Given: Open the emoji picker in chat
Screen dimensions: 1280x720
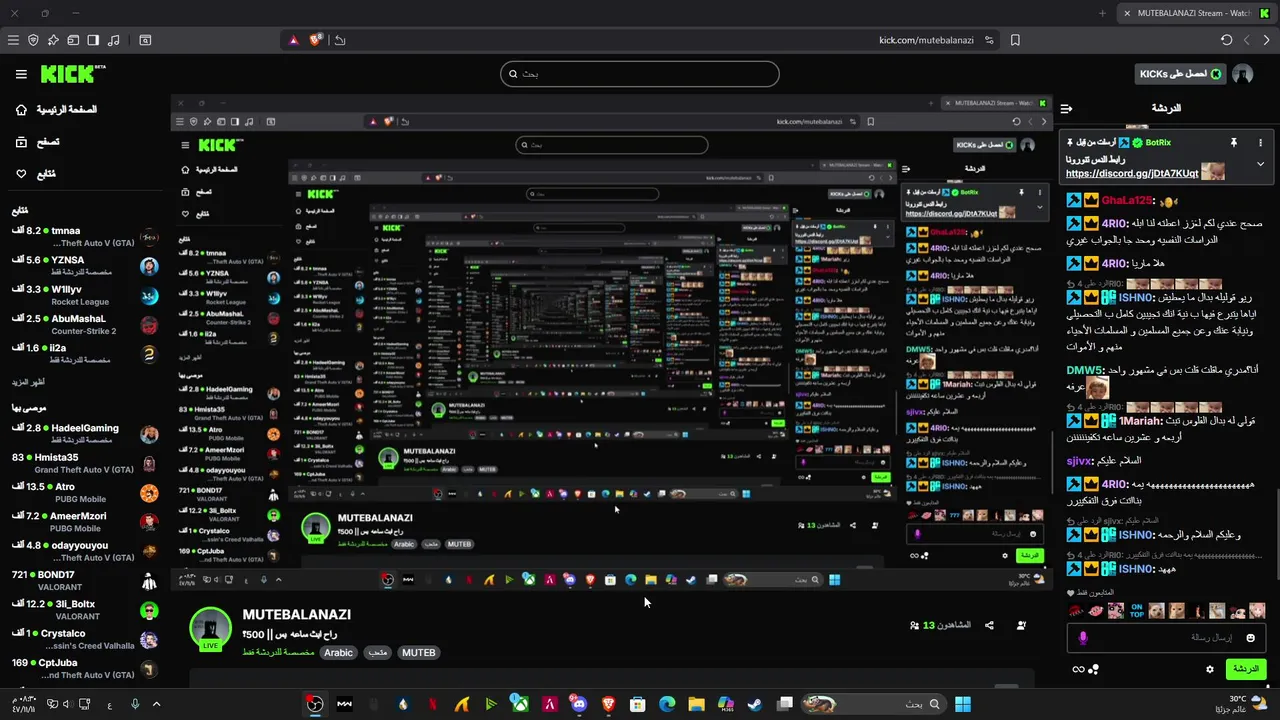Looking at the screenshot, I should pyautogui.click(x=1250, y=637).
